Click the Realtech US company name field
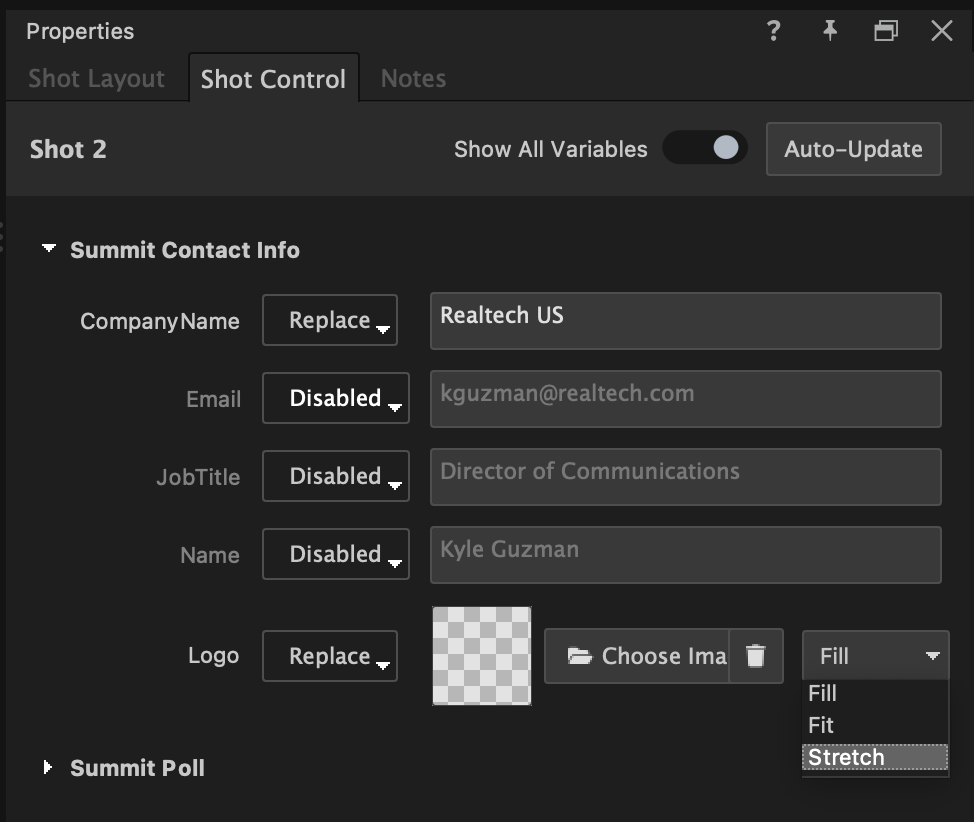974x822 pixels. (x=686, y=320)
